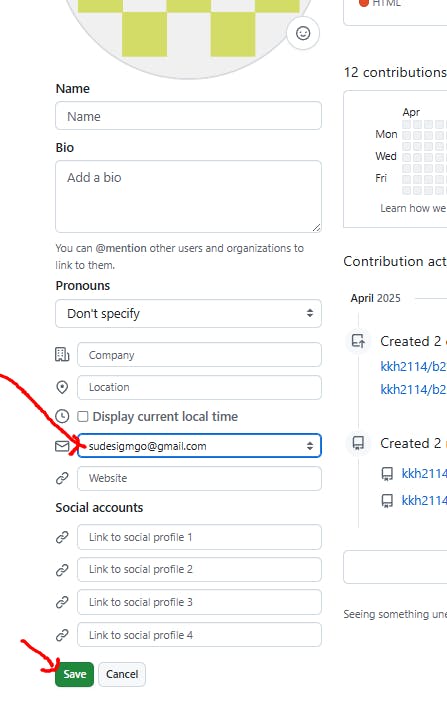Click the Website input field
The image size is (447, 712).
click(x=199, y=478)
